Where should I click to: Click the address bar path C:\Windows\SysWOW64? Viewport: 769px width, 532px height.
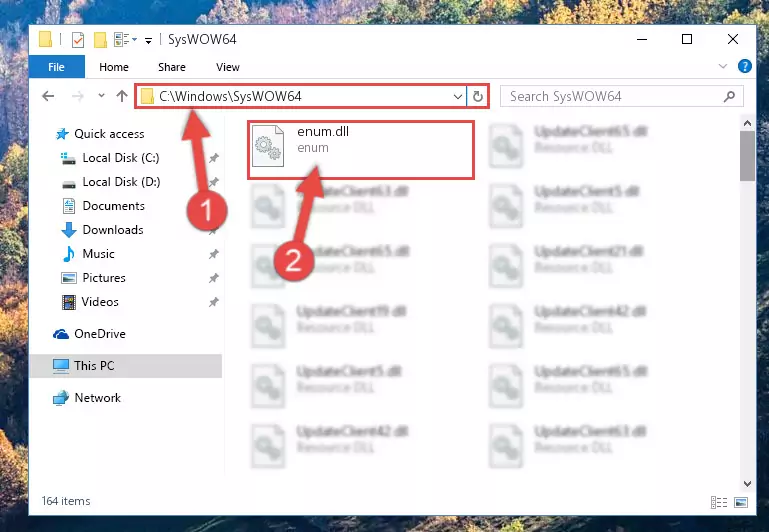point(230,96)
